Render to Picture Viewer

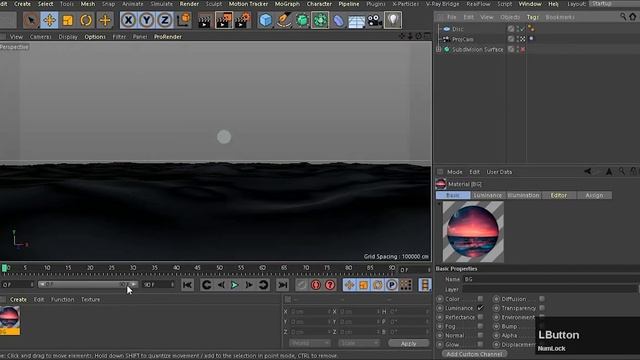(224, 20)
